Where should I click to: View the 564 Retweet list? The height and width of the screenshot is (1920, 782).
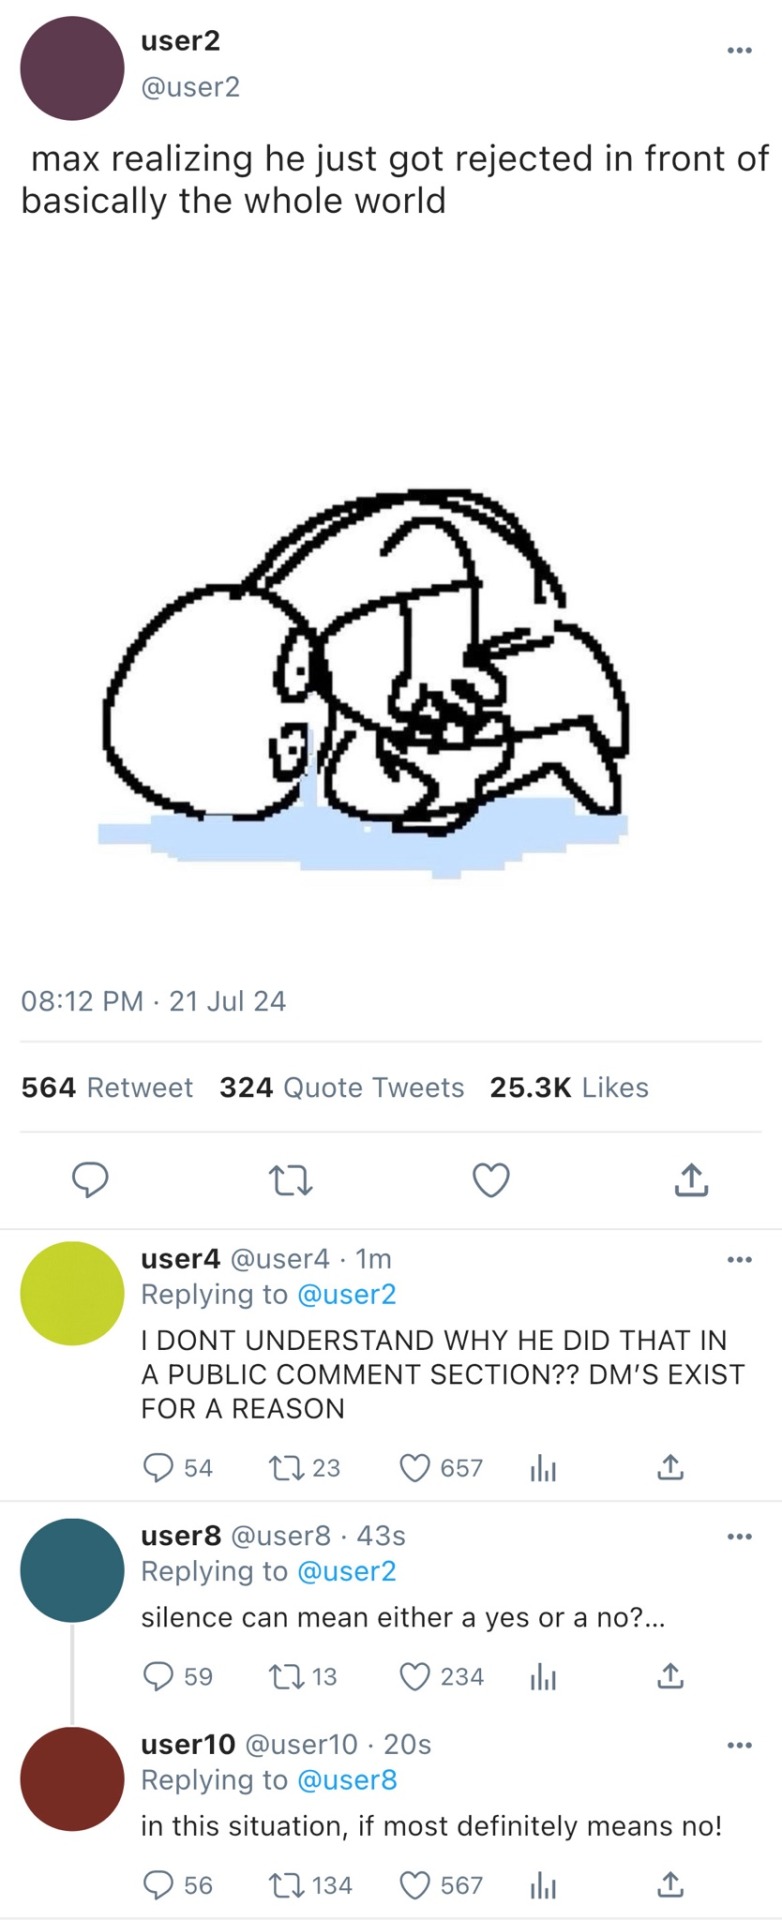click(x=107, y=1087)
